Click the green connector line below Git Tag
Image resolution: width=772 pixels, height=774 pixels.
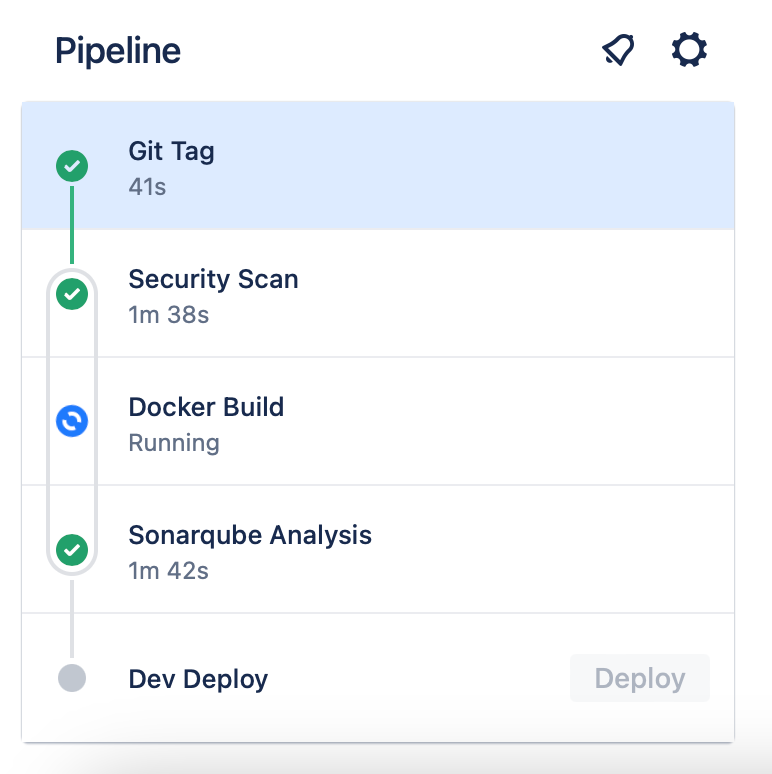click(x=72, y=225)
